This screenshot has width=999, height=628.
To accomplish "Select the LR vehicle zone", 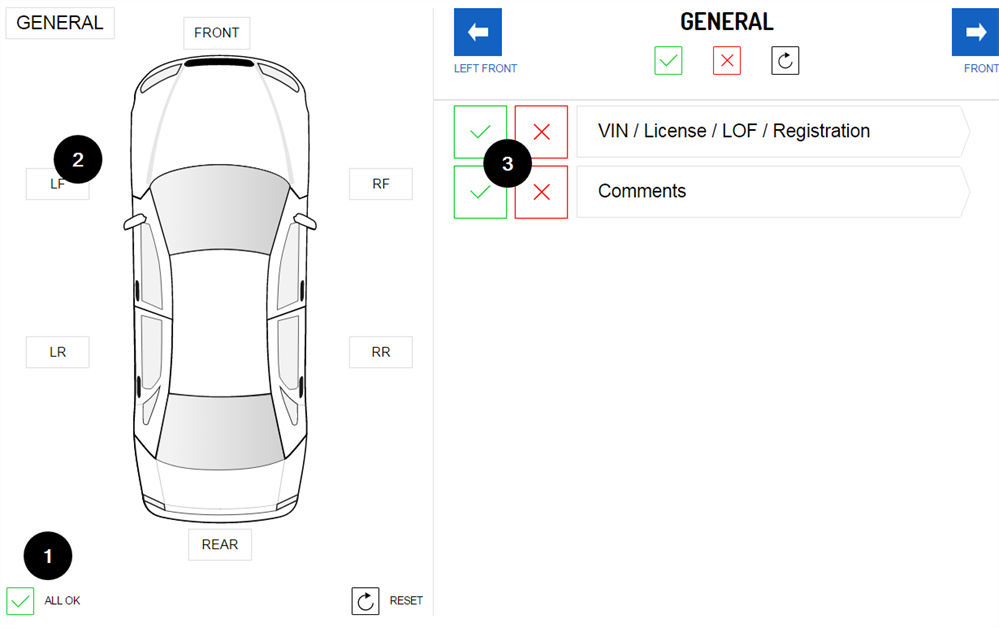I will tap(57, 352).
